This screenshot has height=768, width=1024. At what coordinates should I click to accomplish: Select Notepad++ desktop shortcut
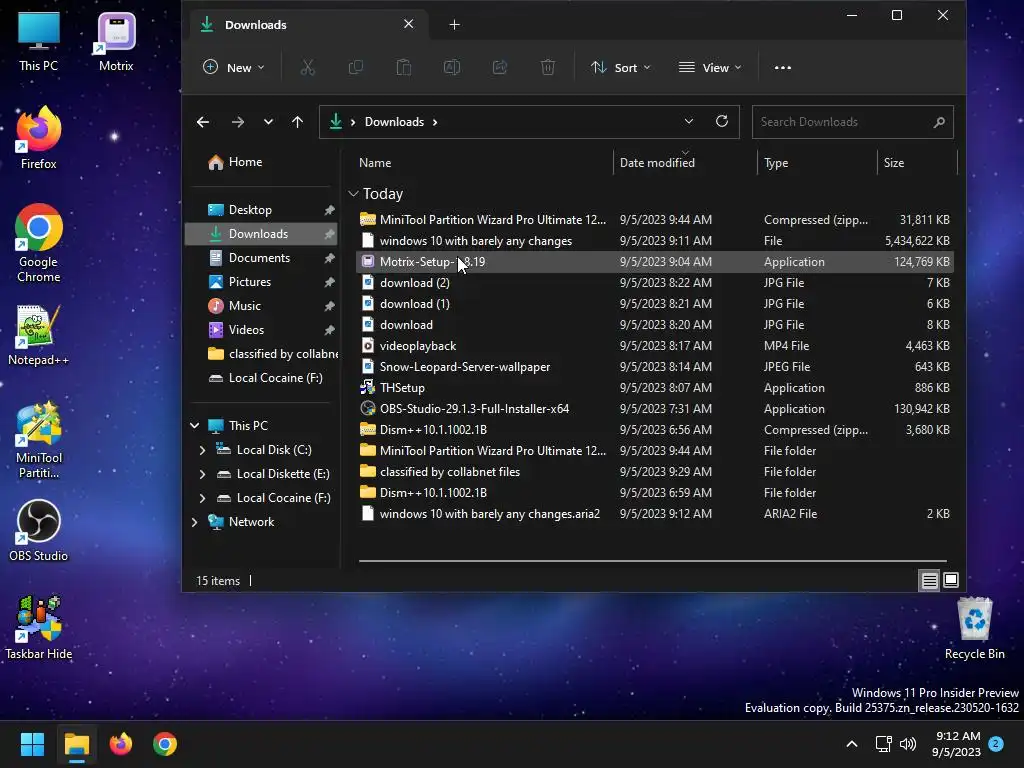(x=39, y=334)
